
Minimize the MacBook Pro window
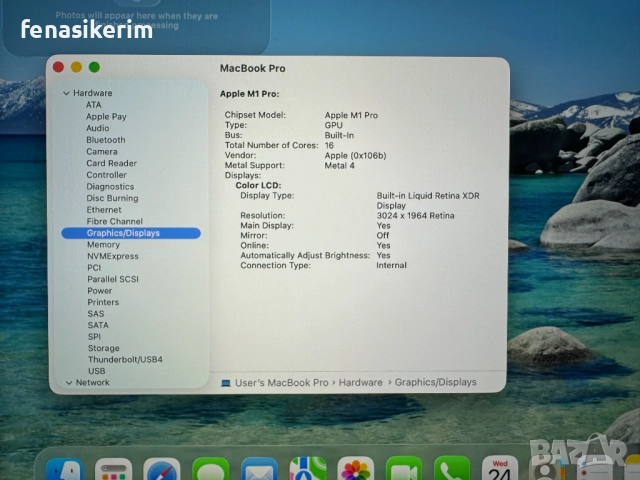coord(76,67)
